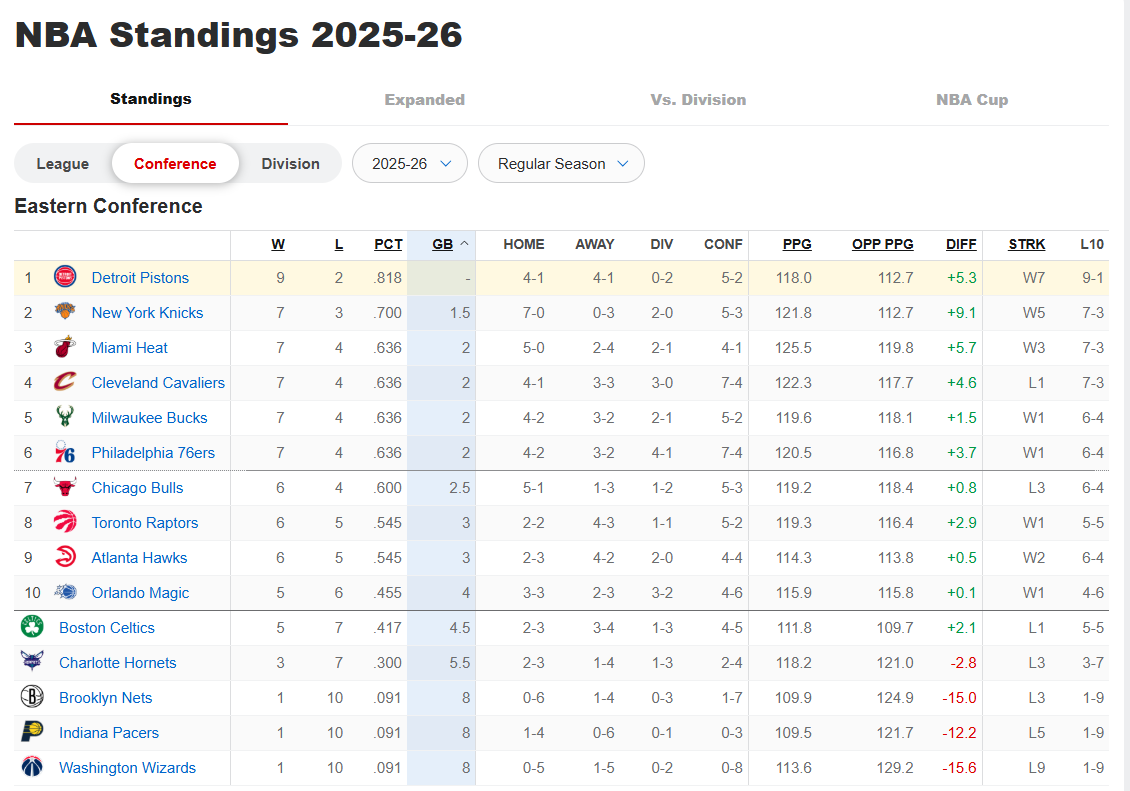
Task: Sort standings by DIFF header
Action: [961, 244]
